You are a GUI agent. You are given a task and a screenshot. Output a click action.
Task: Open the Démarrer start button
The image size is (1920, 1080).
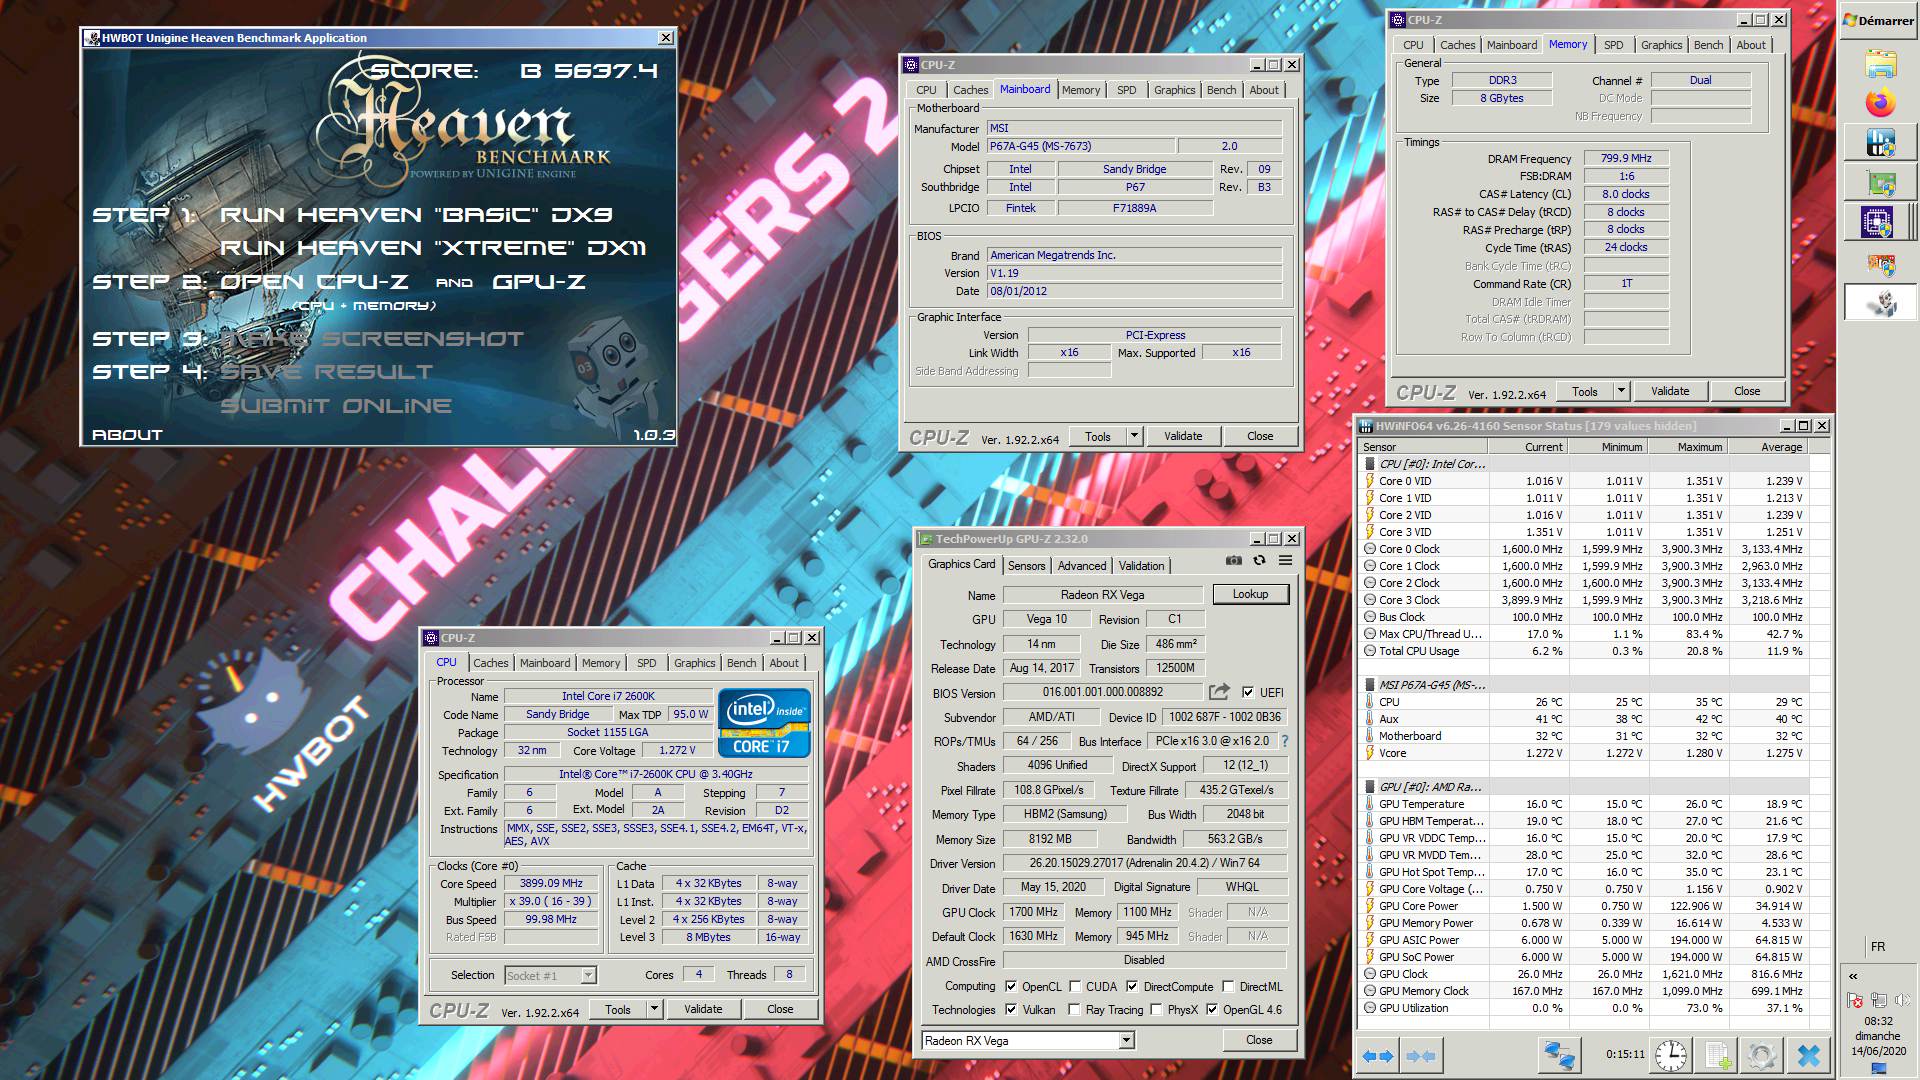pos(1879,20)
